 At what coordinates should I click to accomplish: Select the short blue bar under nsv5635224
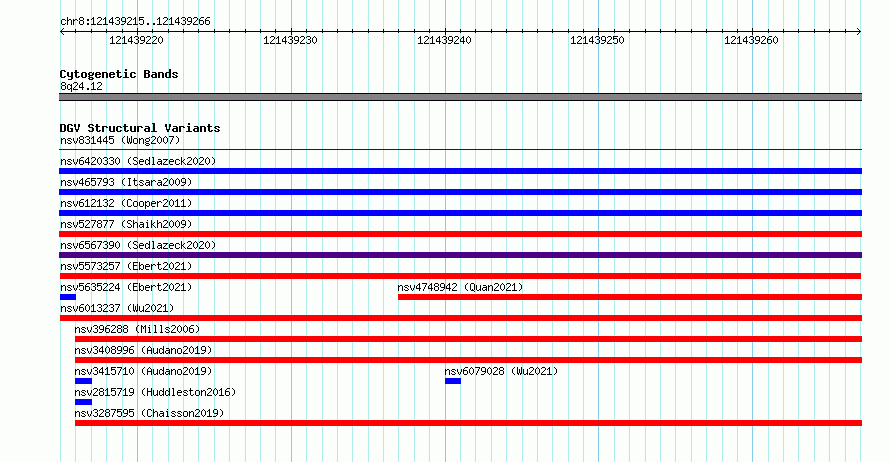pos(68,297)
